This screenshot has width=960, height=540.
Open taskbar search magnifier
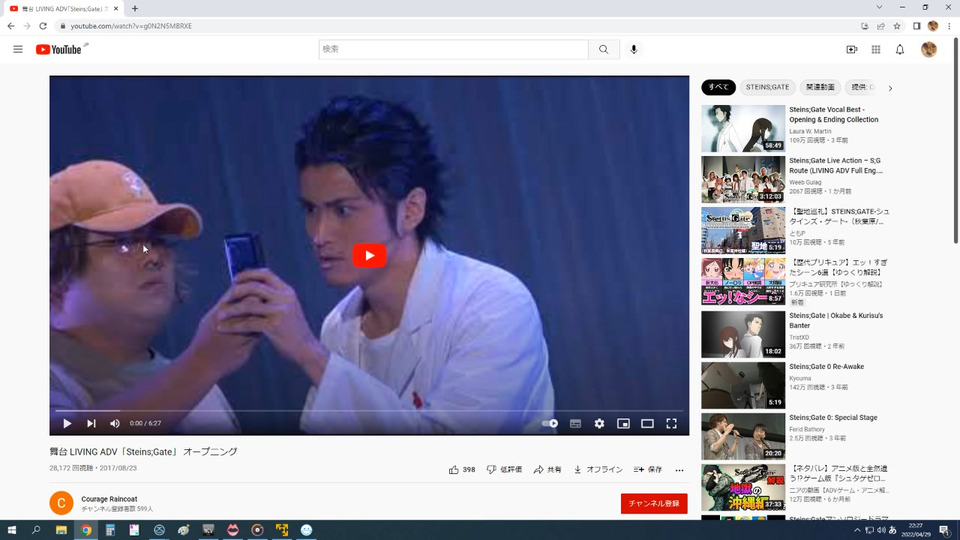click(36, 530)
